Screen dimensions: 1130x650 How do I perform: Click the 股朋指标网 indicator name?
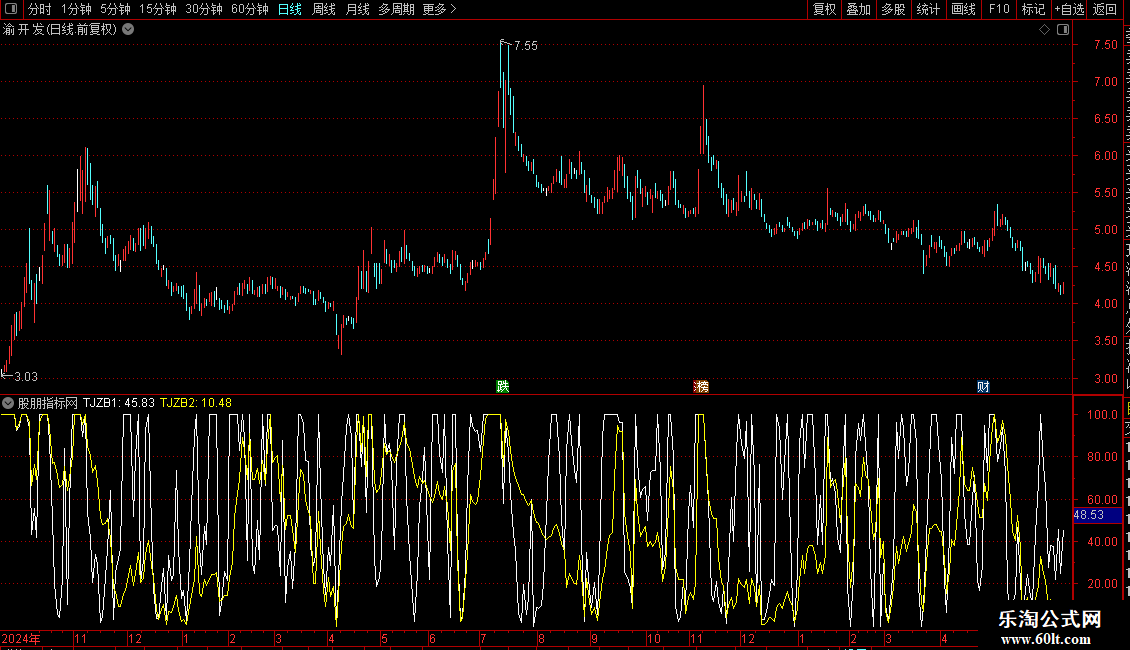tap(48, 403)
